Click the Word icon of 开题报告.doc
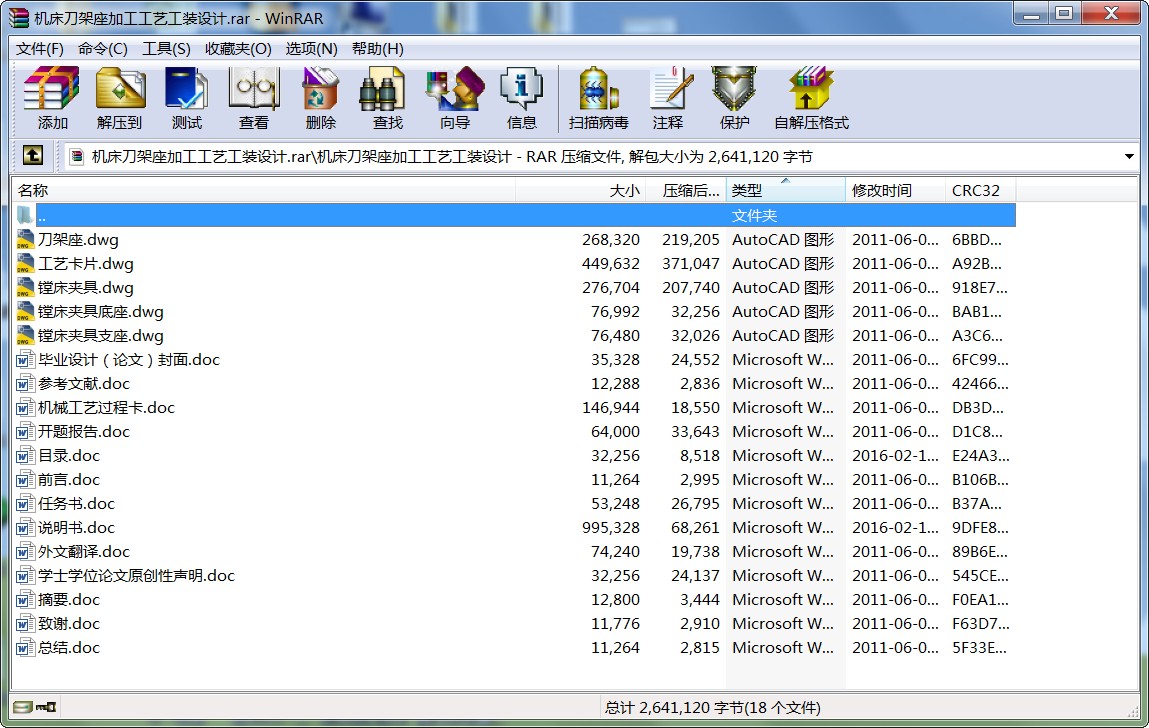Viewport: 1149px width, 728px height. [x=25, y=432]
